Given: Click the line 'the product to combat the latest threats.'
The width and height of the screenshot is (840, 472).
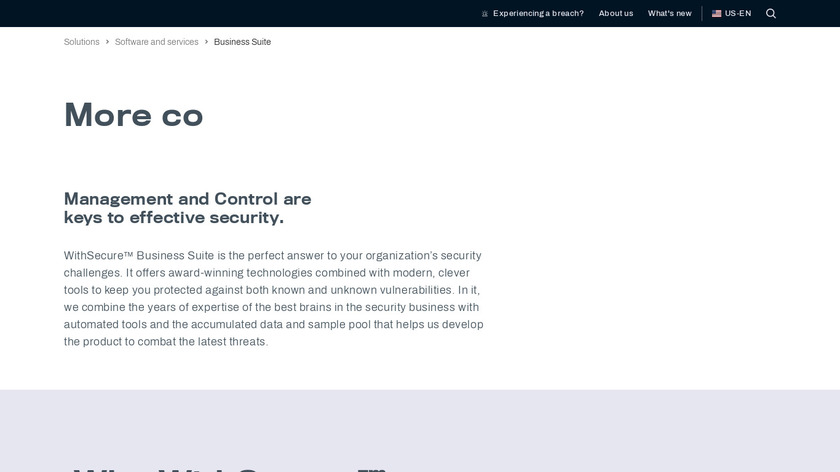Looking at the screenshot, I should (166, 342).
